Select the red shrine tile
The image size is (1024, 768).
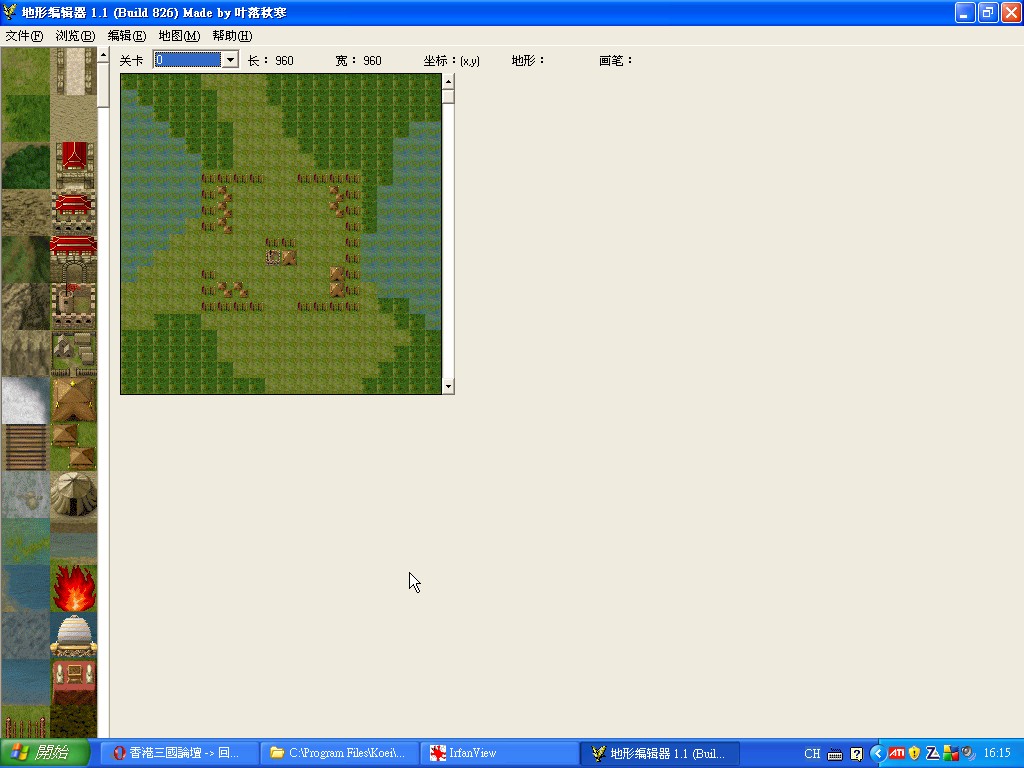(73, 682)
